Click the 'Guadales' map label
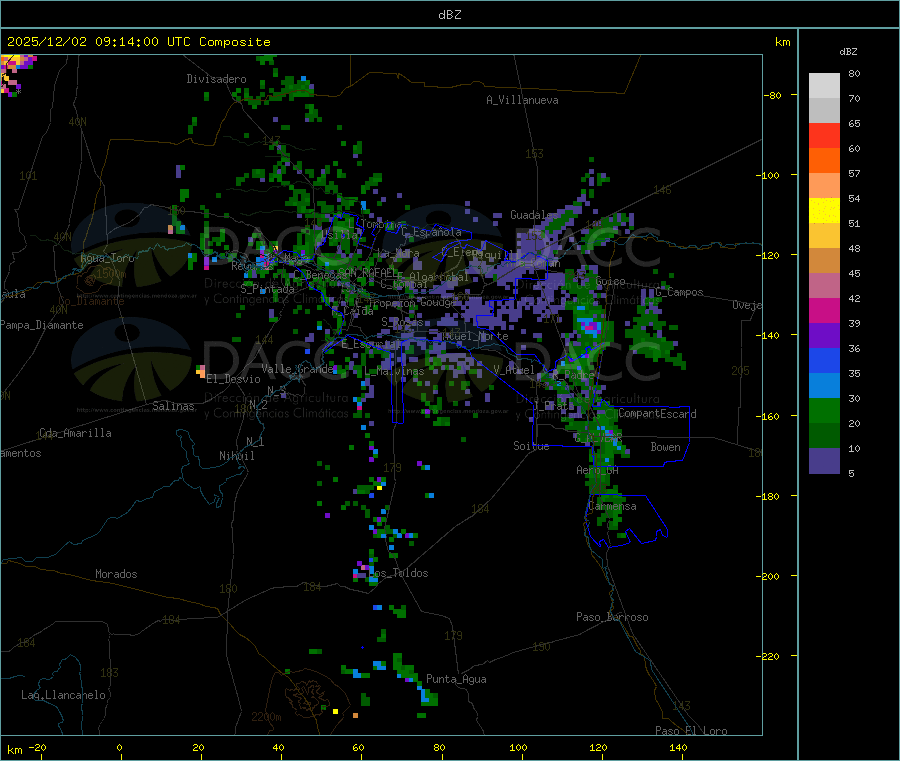The width and height of the screenshot is (900, 761). [x=534, y=215]
